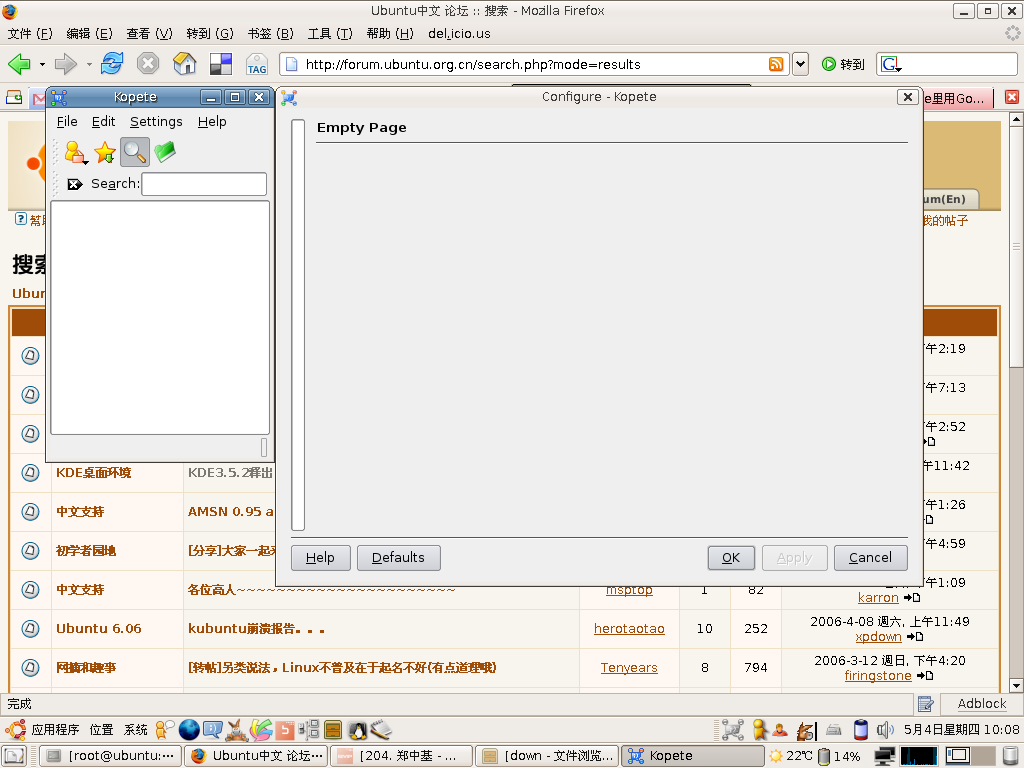Screen dimensions: 1024x768
Task: Click the status bar notepad icon beside Adblock
Action: point(925,703)
